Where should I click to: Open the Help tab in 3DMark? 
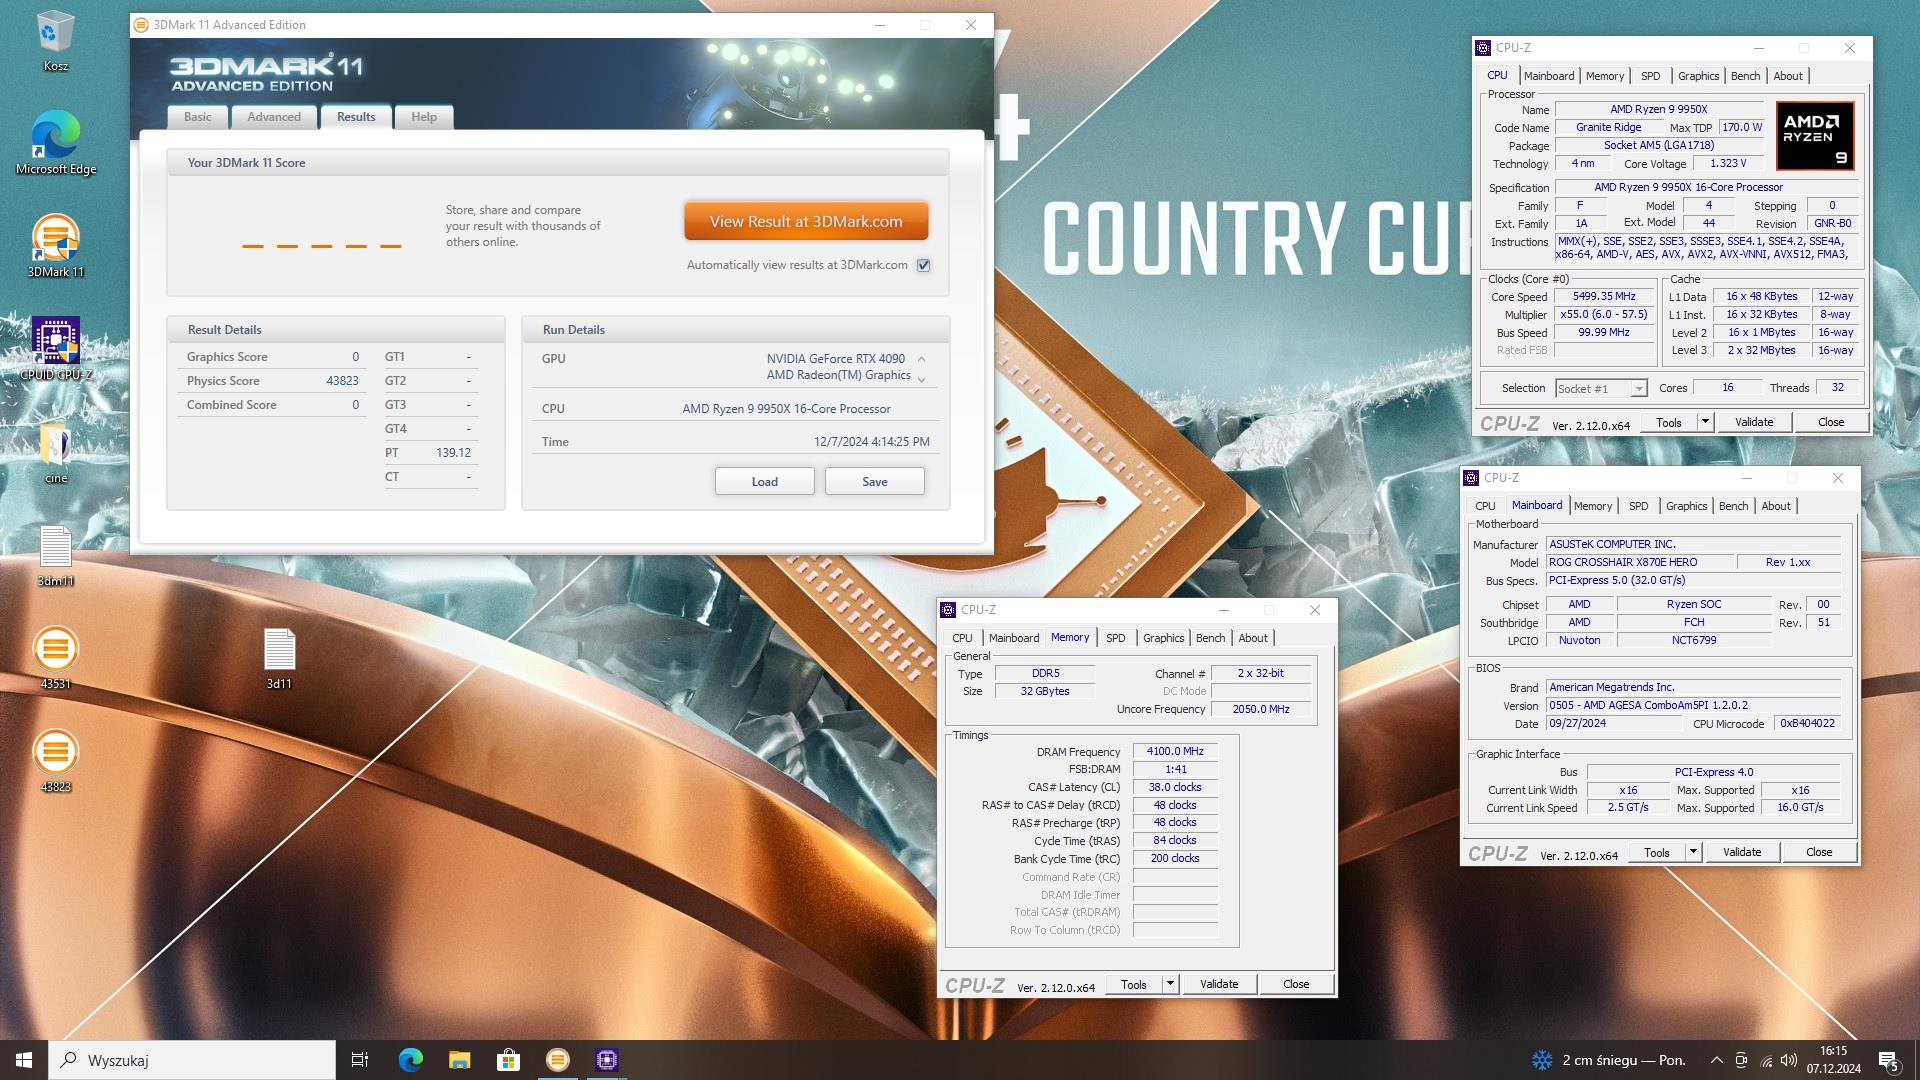[x=424, y=117]
